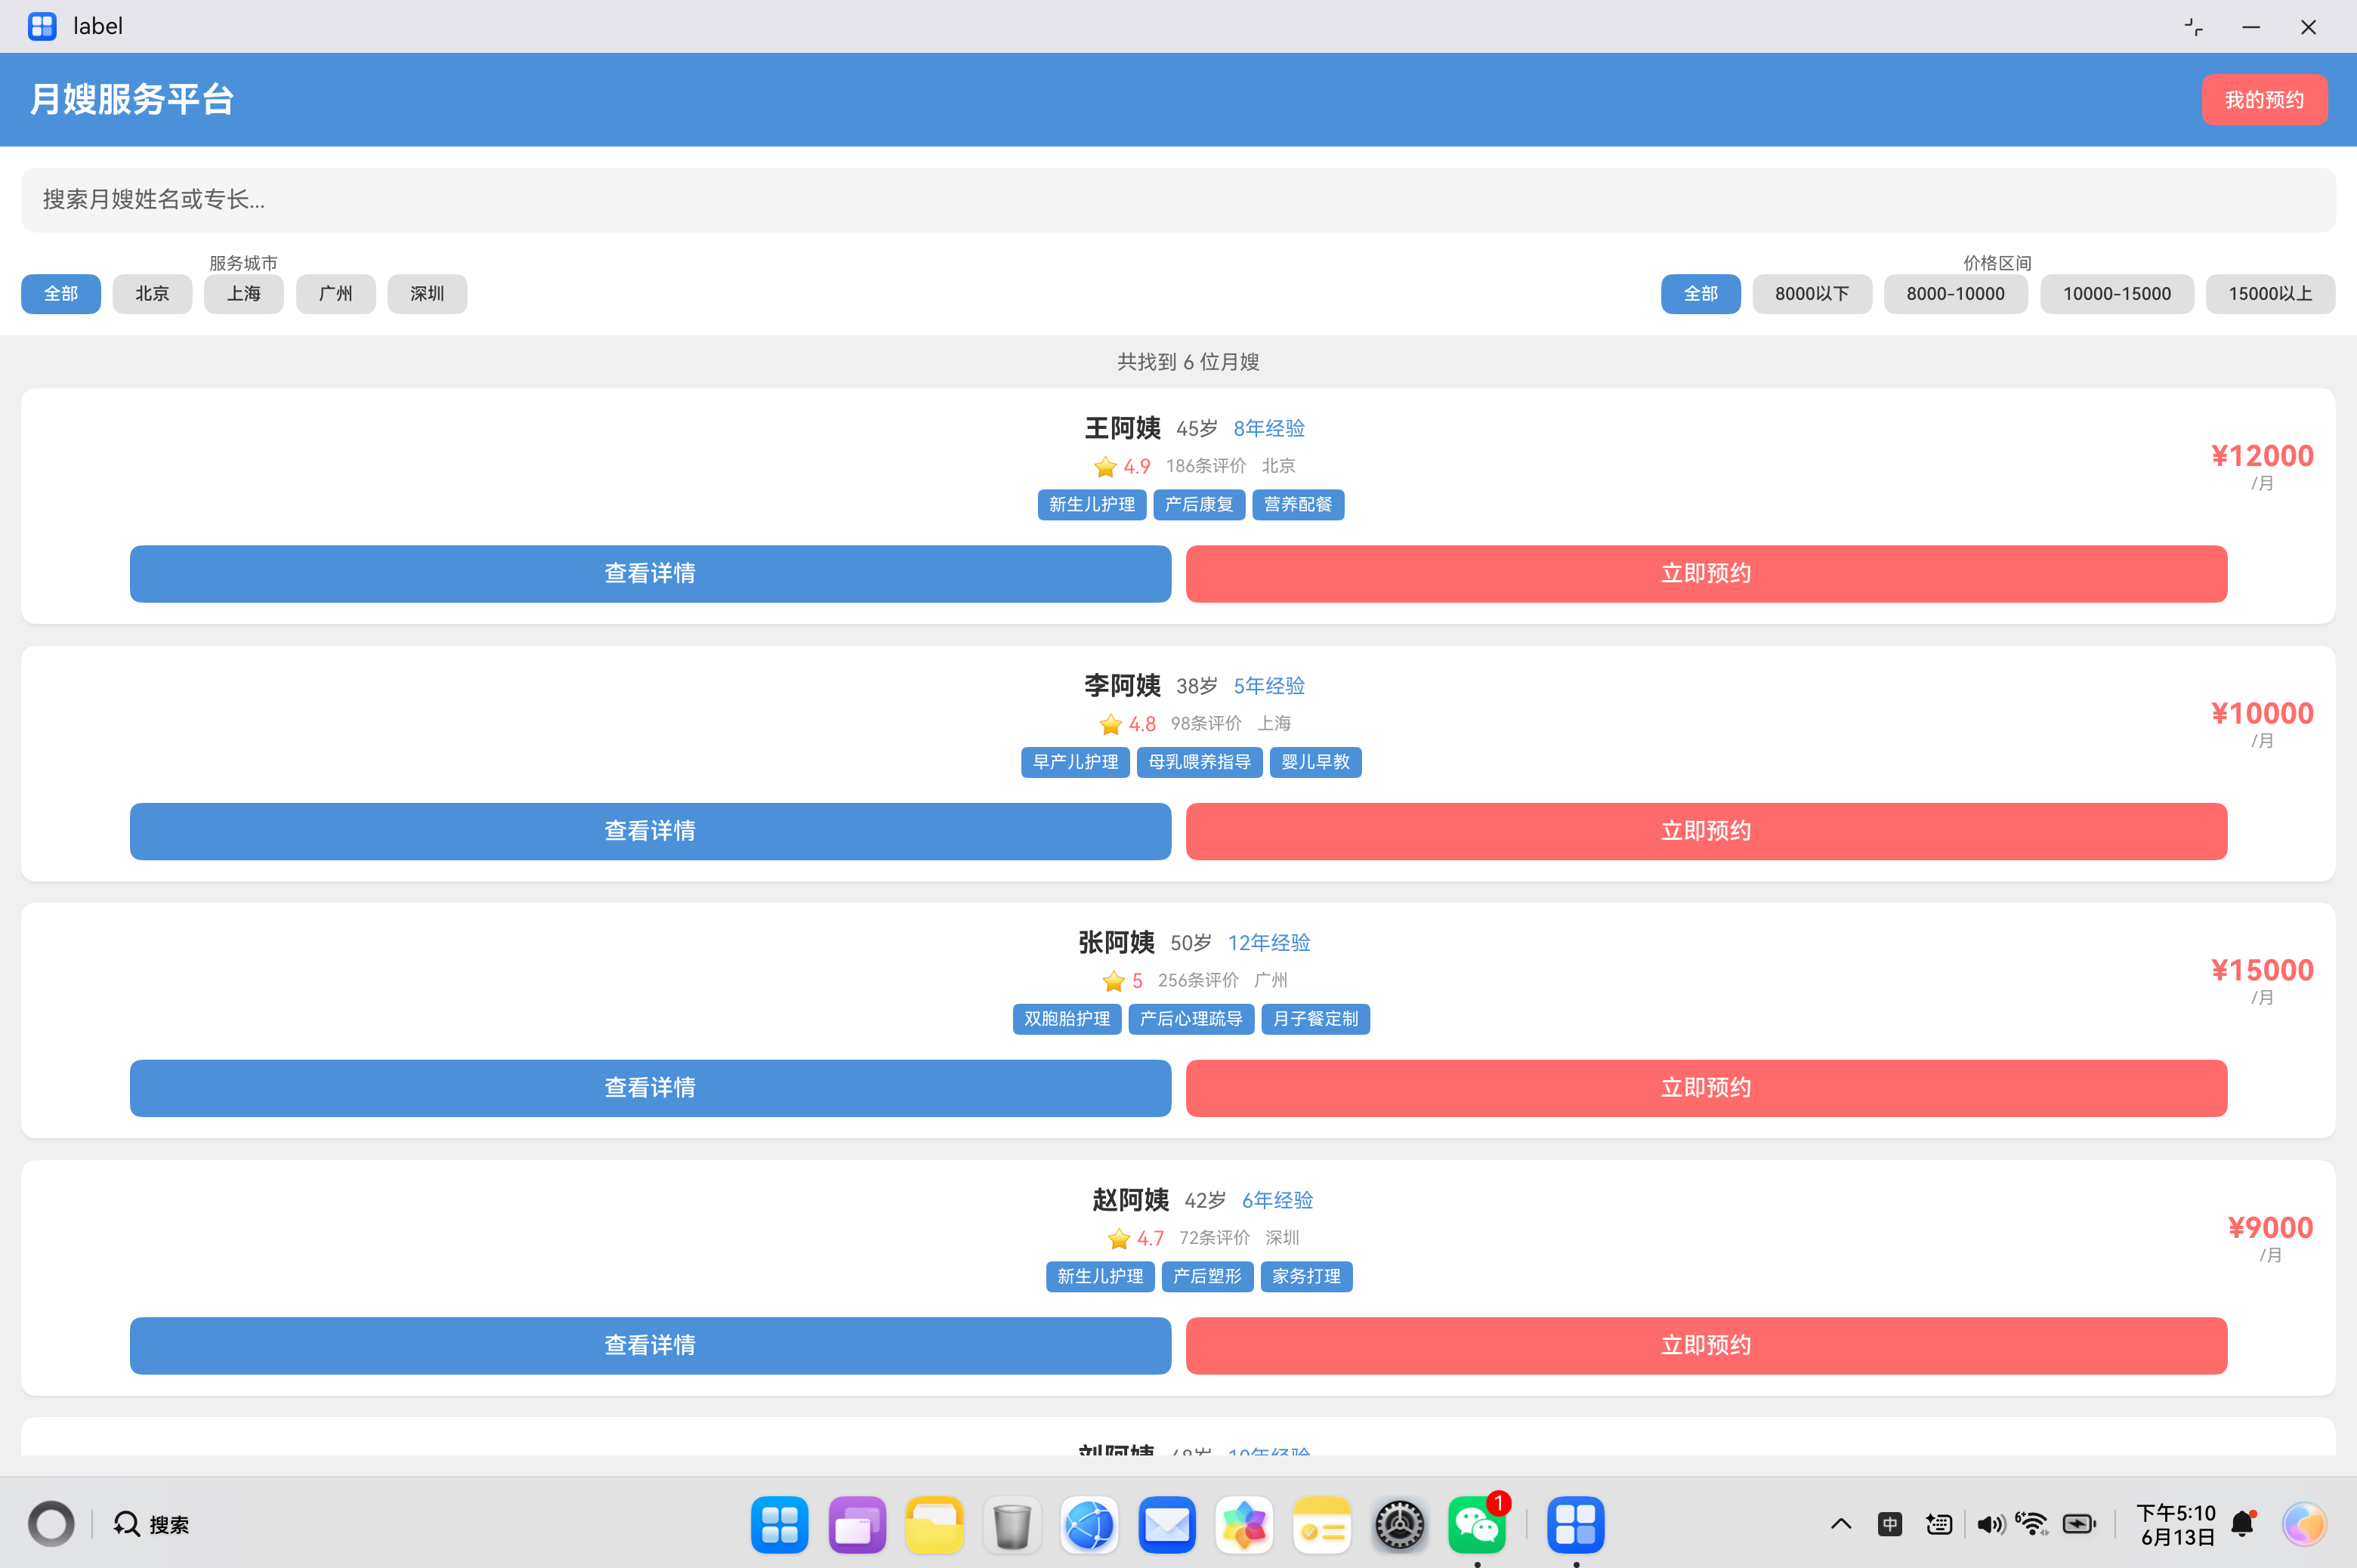Open the clock showing 下午5:10
The image size is (2357, 1568).
pyautogui.click(x=2177, y=1524)
